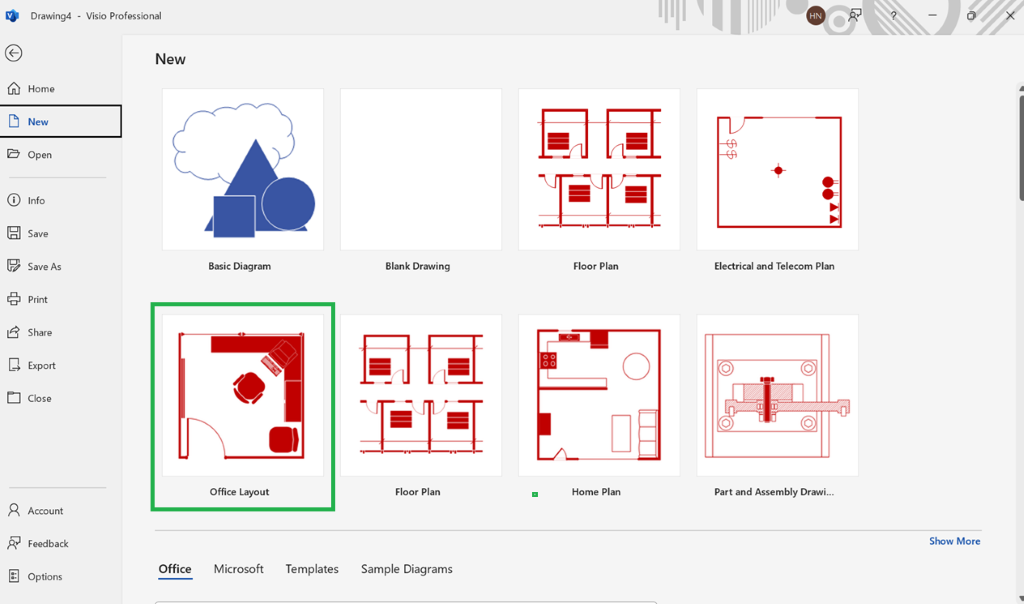Select the Print icon in sidebar
This screenshot has height=604, width=1024.
(14, 299)
